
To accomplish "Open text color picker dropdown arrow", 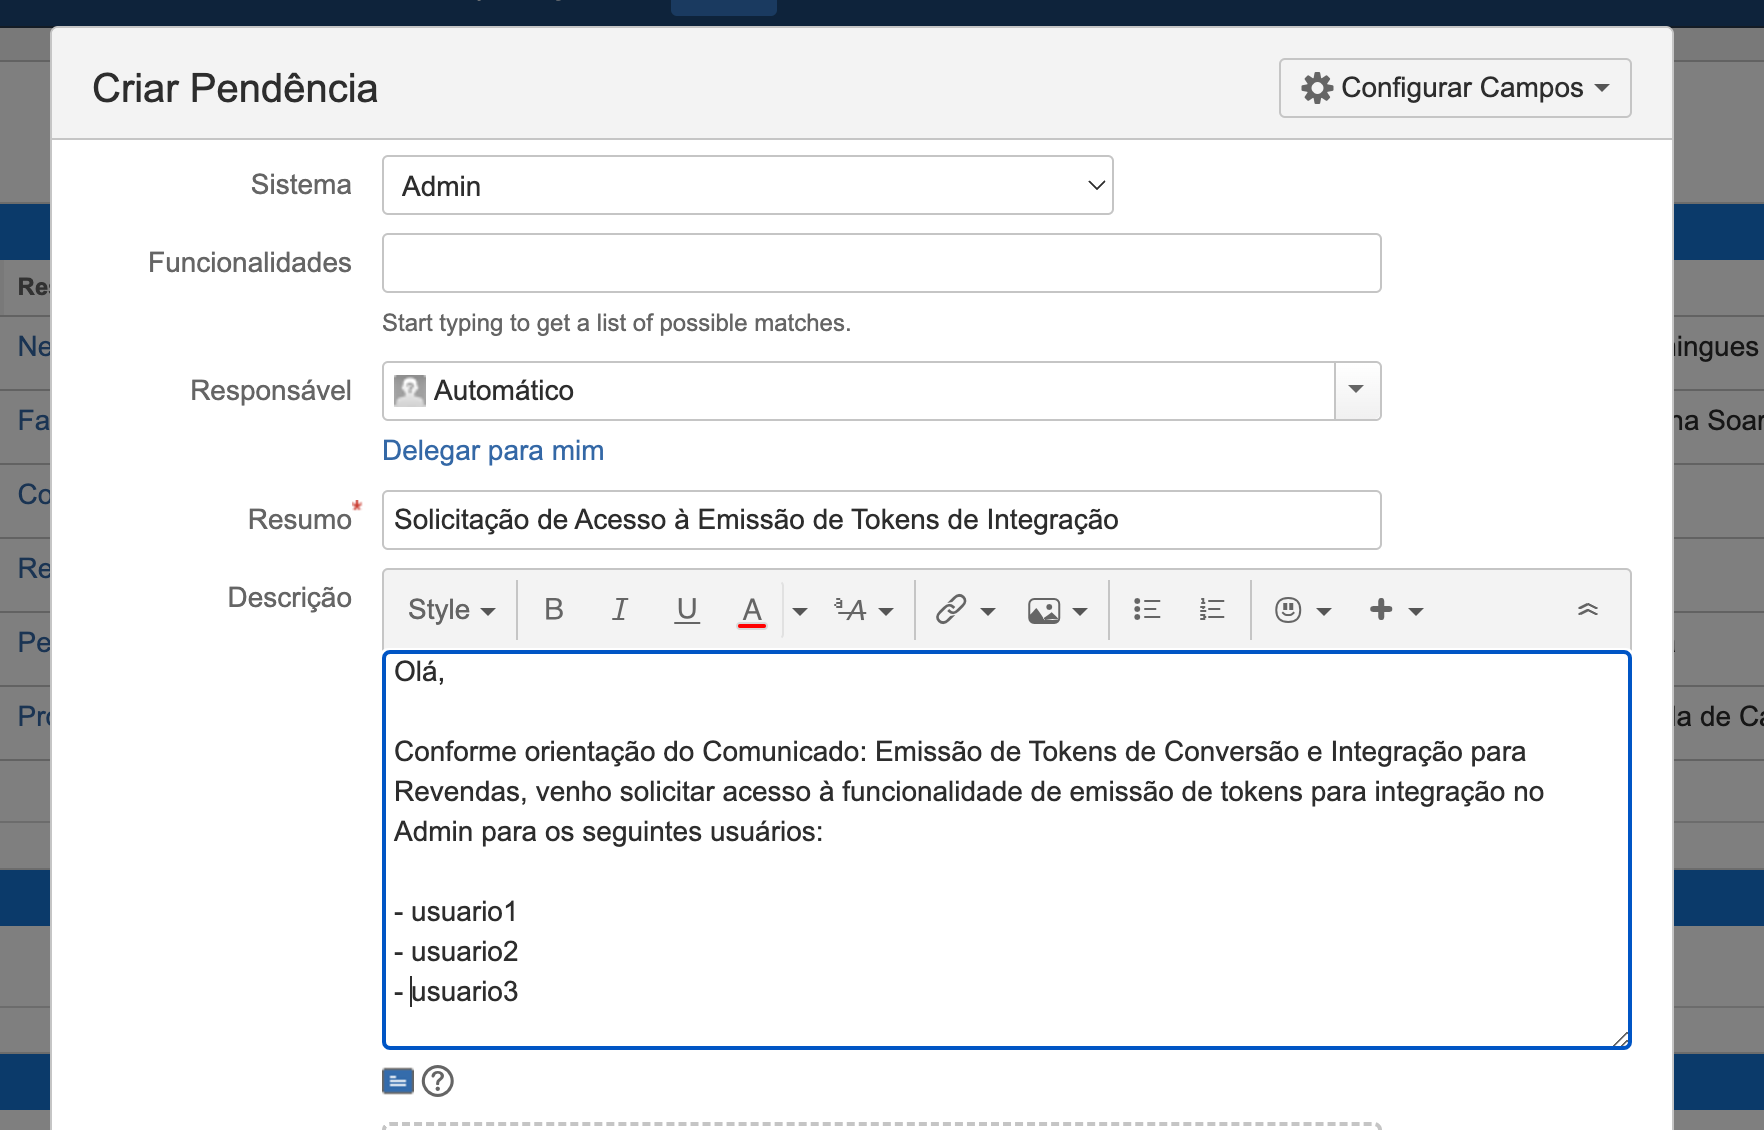I will [799, 611].
